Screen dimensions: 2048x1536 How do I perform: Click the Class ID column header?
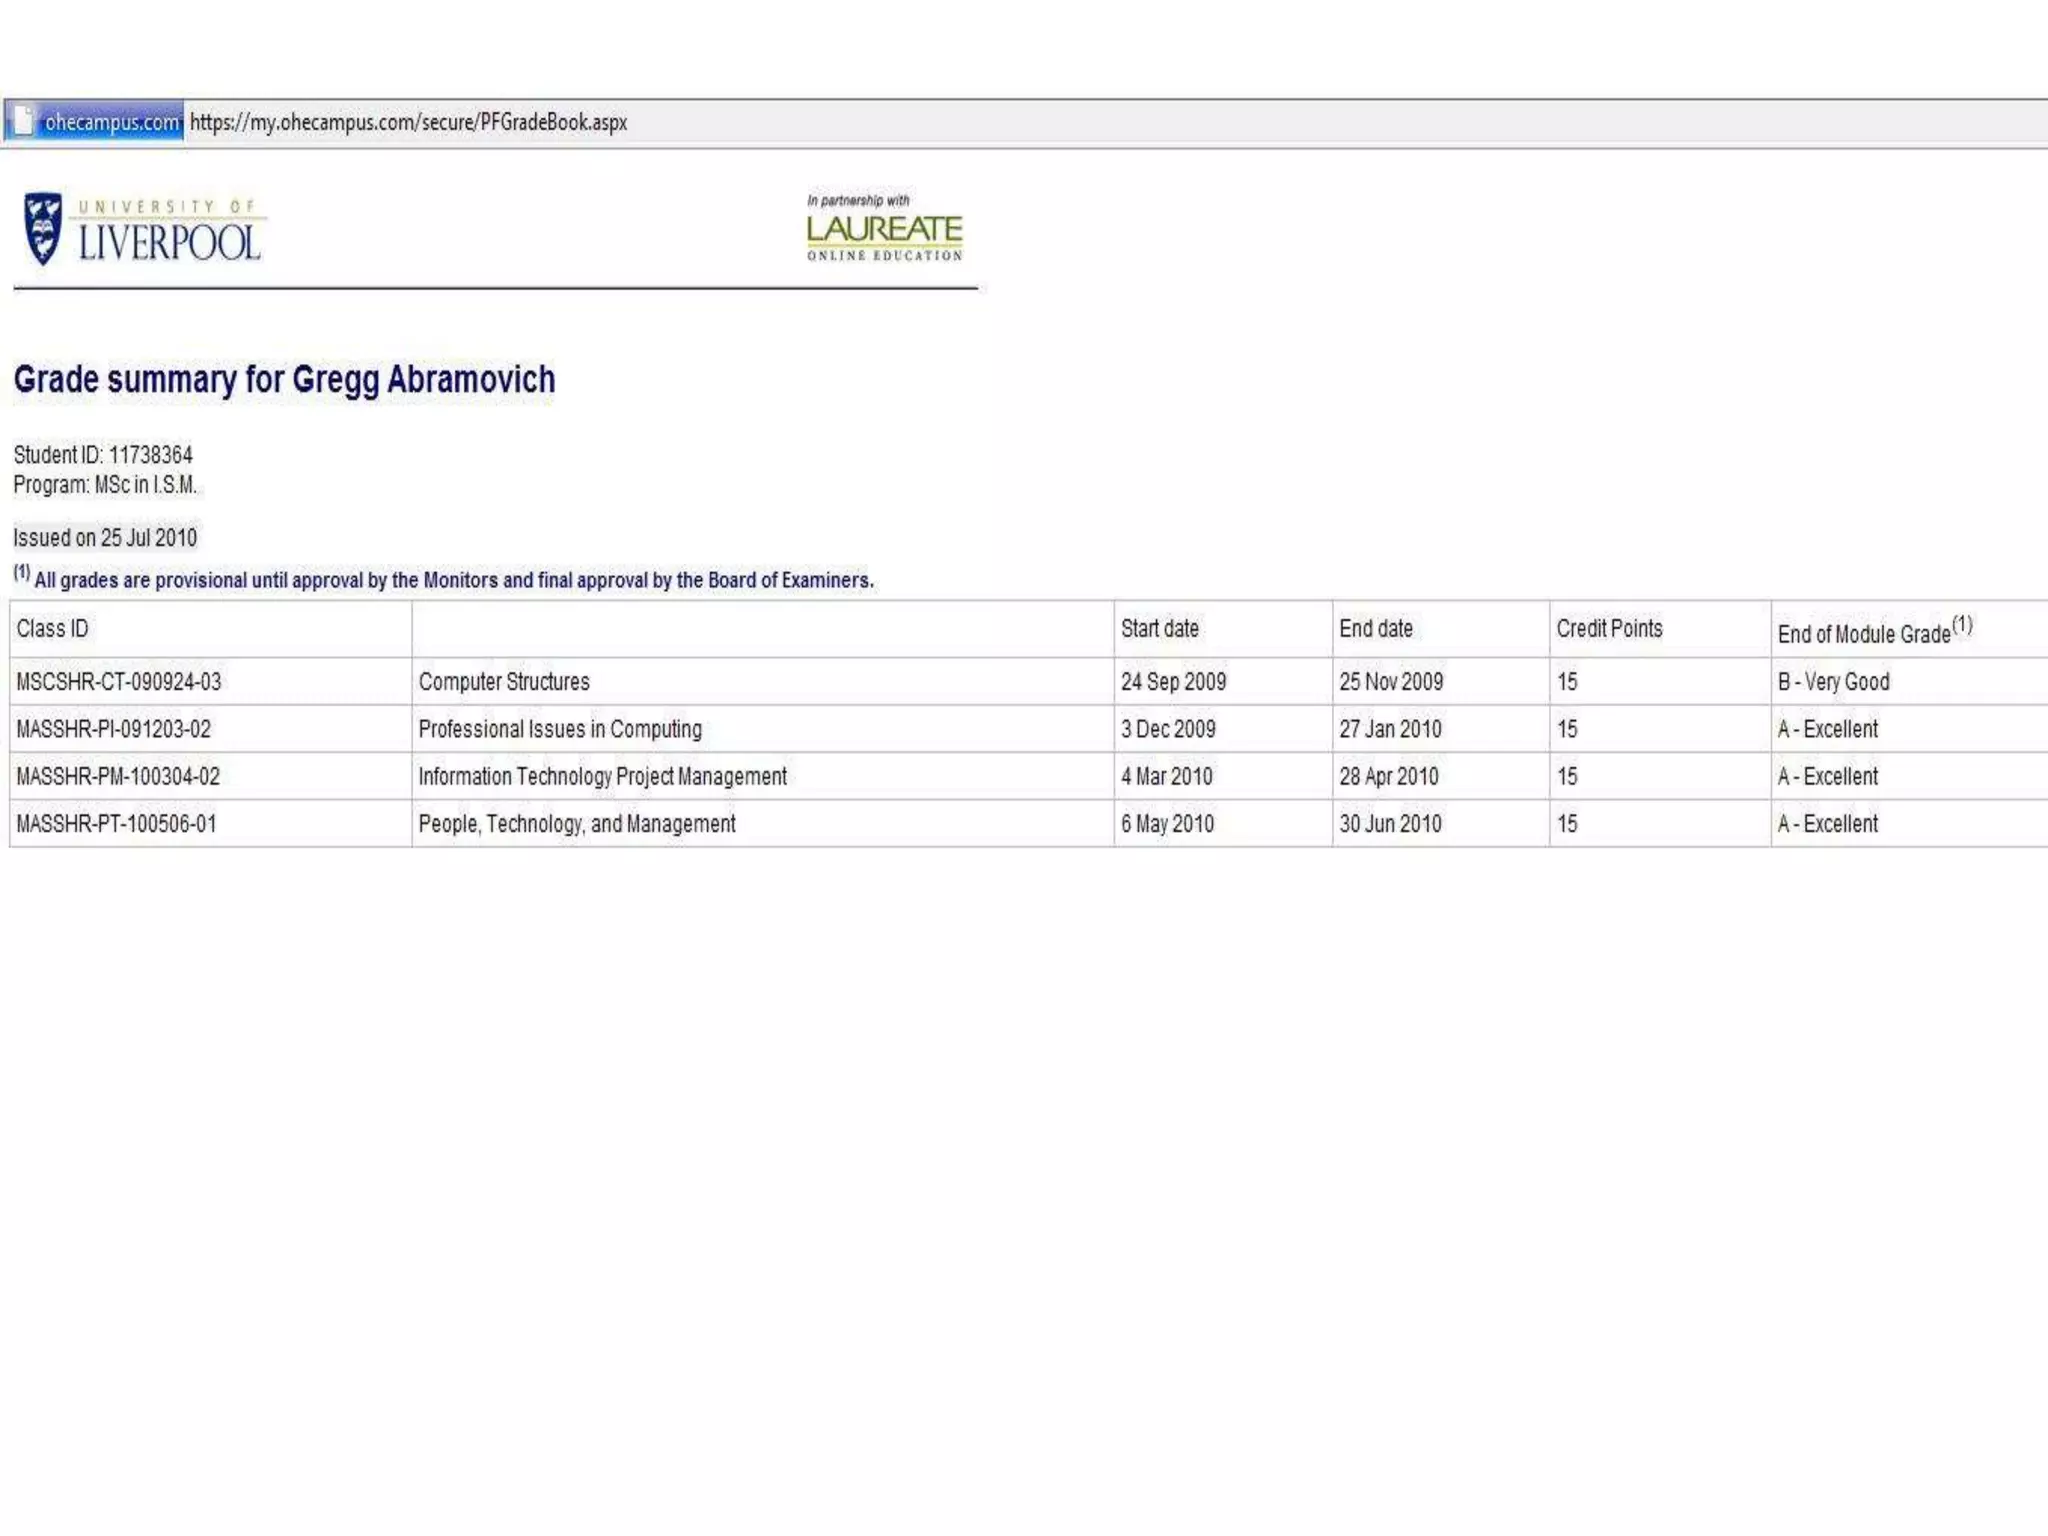point(52,629)
